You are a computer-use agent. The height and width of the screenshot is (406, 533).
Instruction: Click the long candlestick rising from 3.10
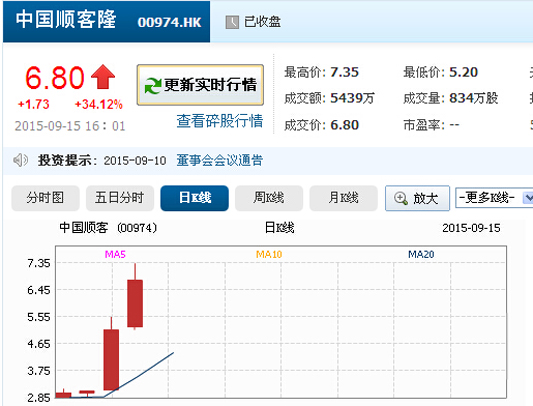111,359
